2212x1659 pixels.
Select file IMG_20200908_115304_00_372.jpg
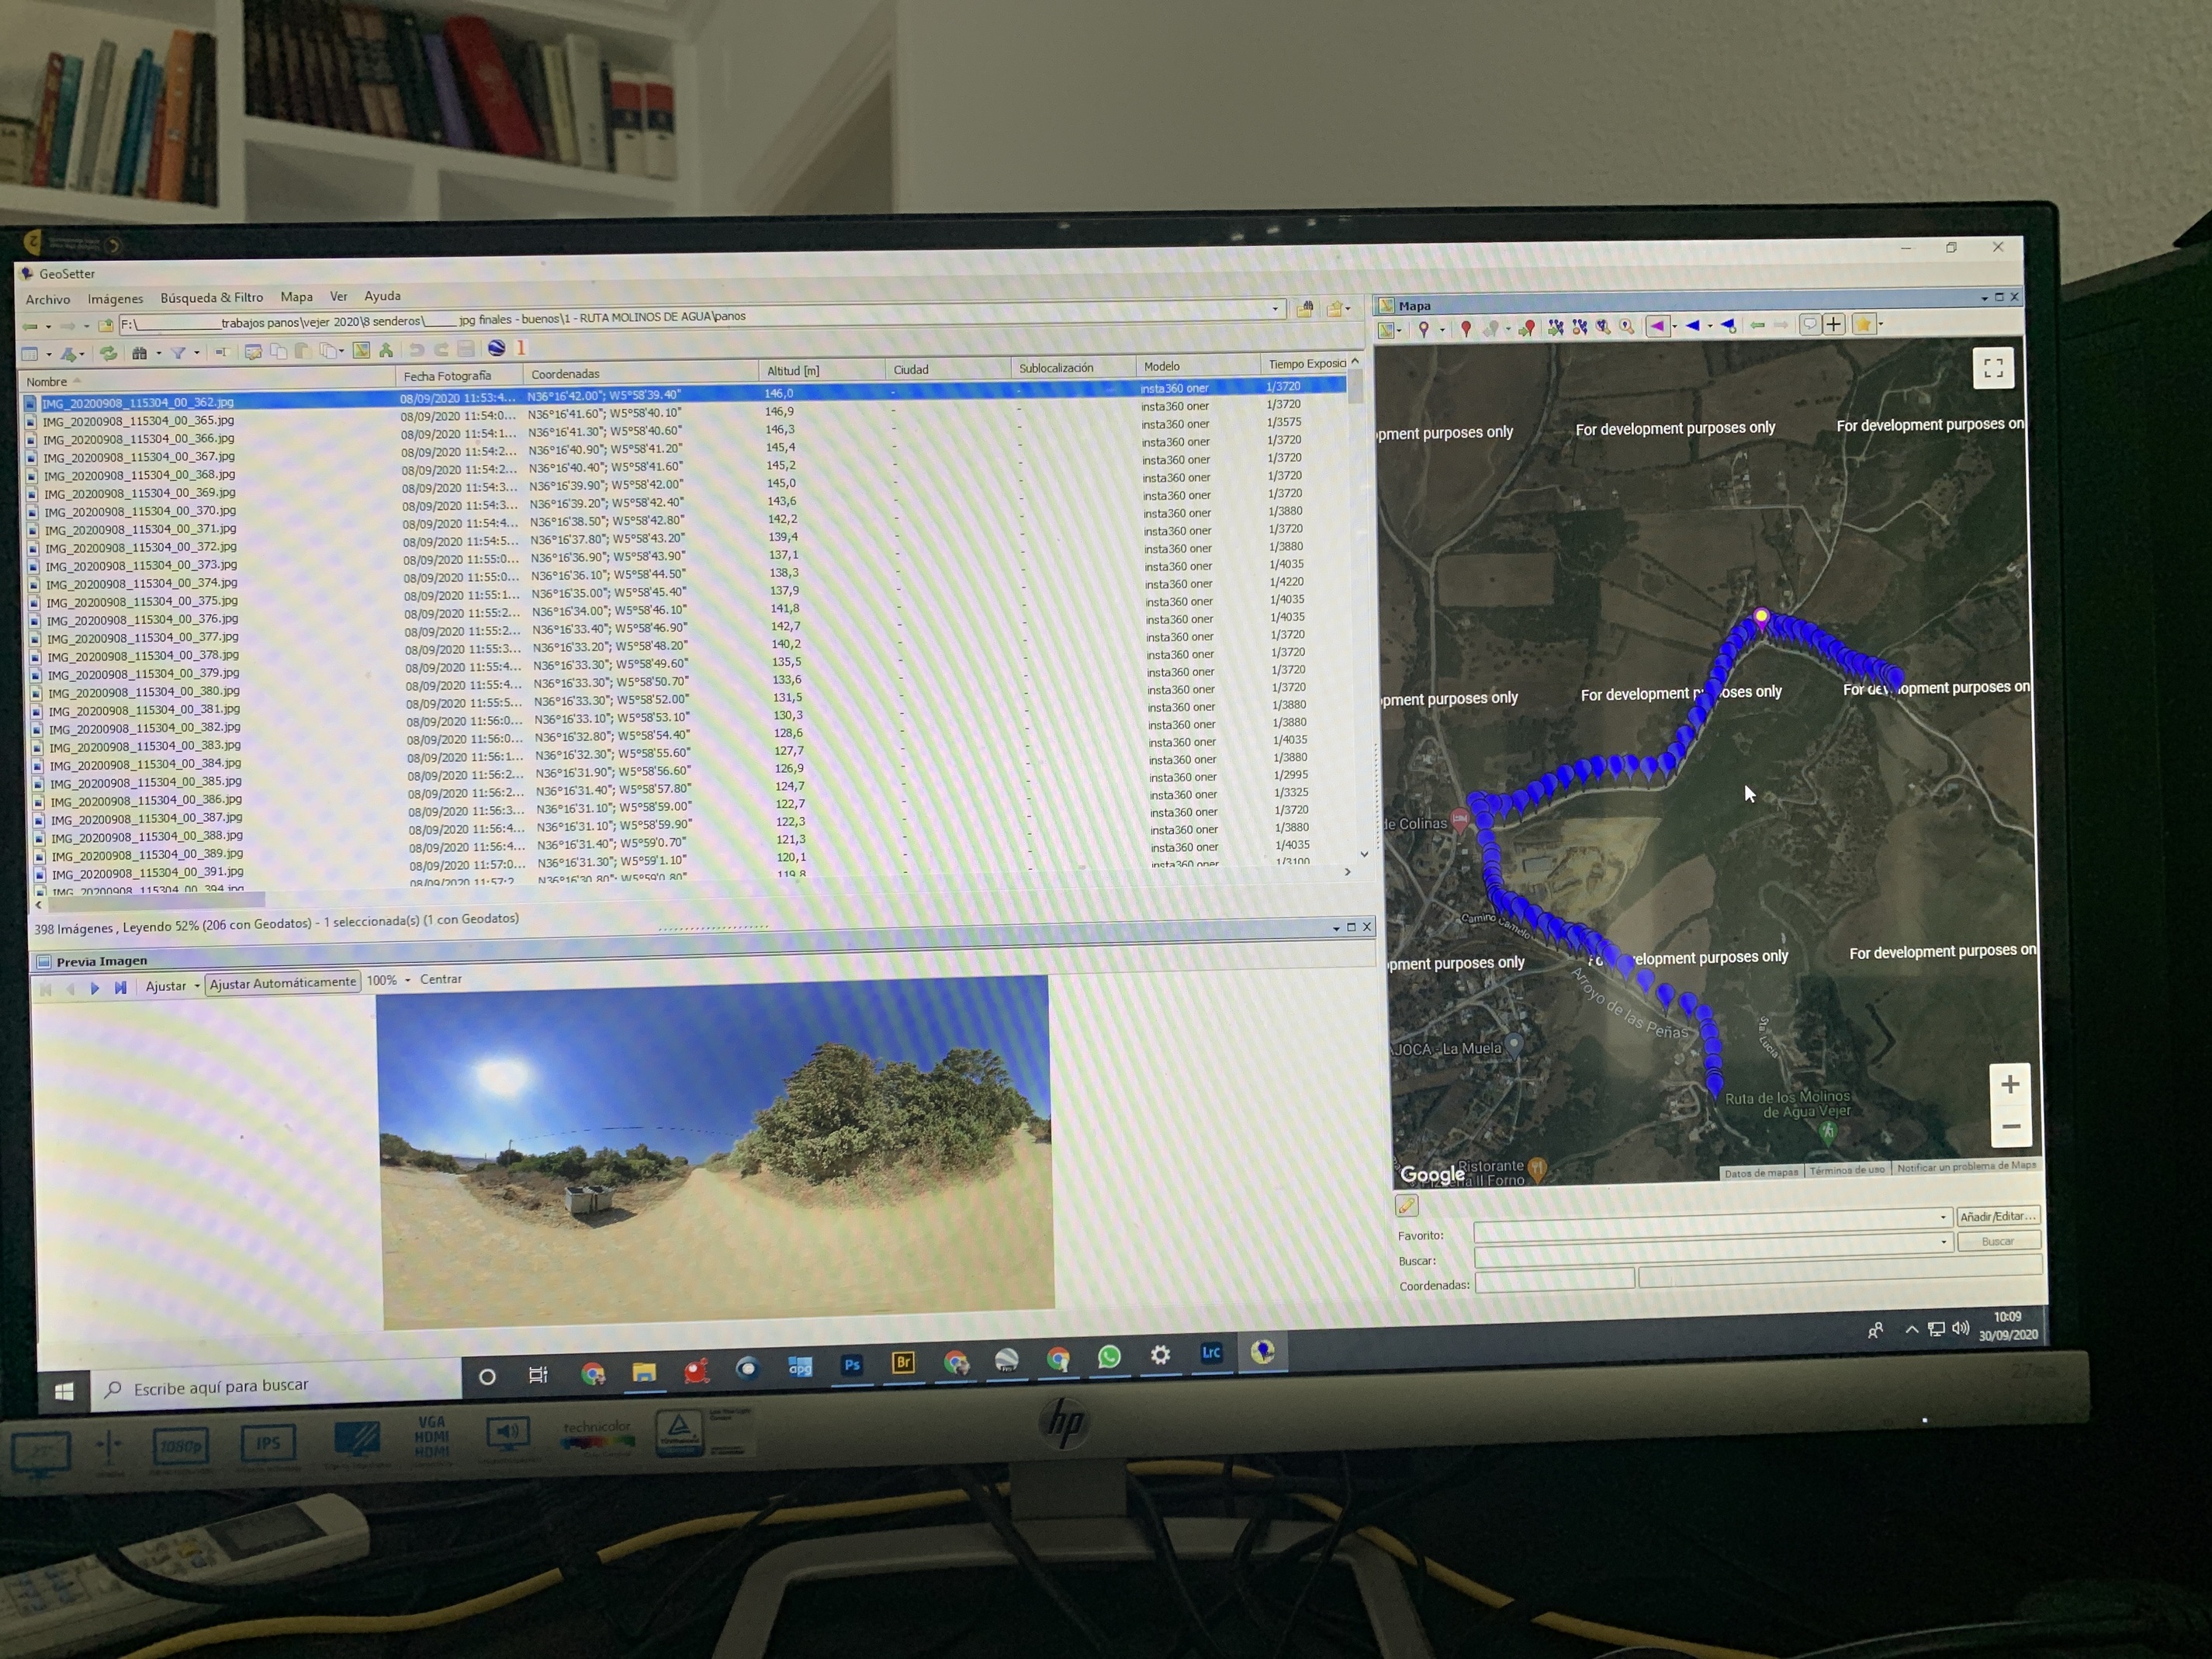[141, 548]
